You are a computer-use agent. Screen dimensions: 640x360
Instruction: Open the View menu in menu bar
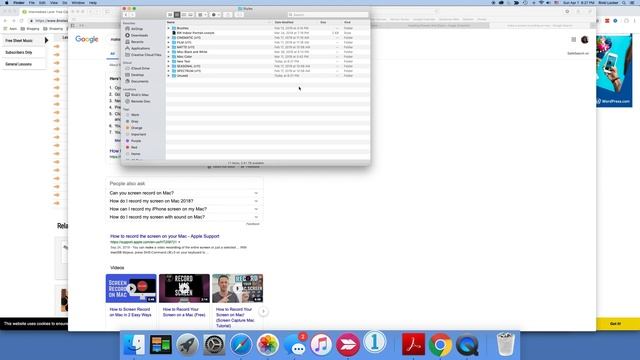(54, 2)
